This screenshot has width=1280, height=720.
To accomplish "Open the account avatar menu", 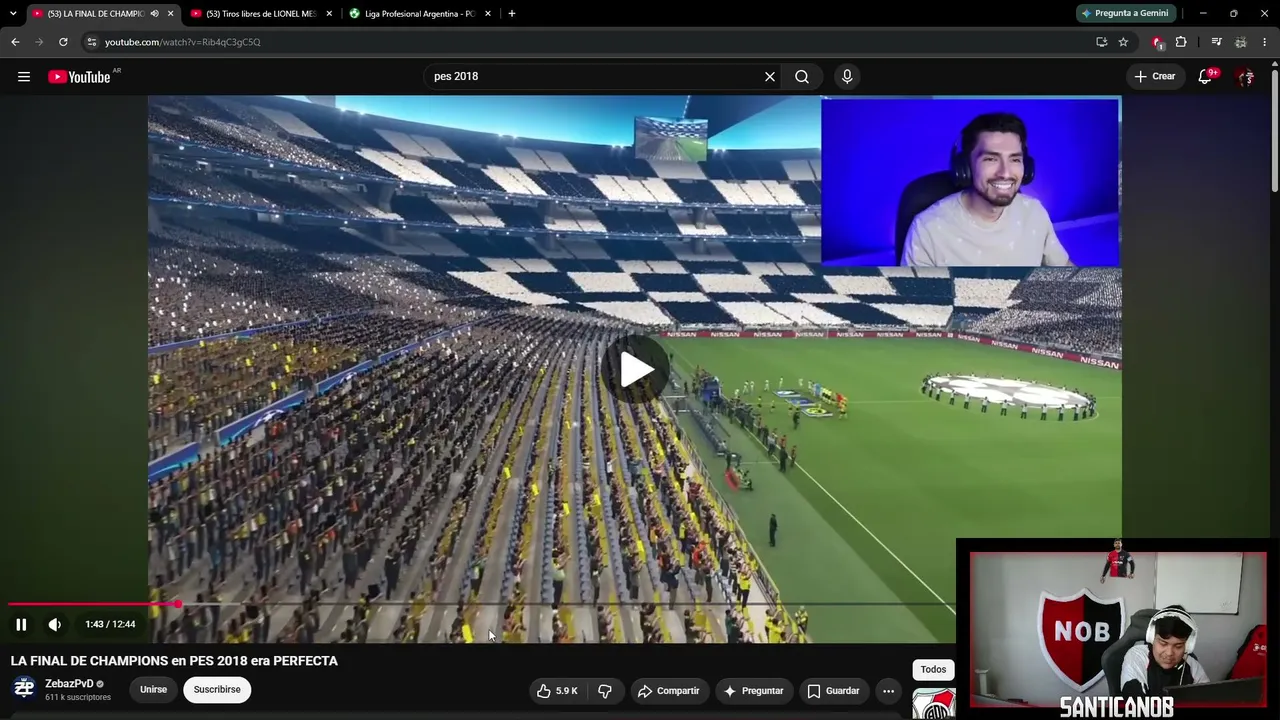I will (1245, 77).
